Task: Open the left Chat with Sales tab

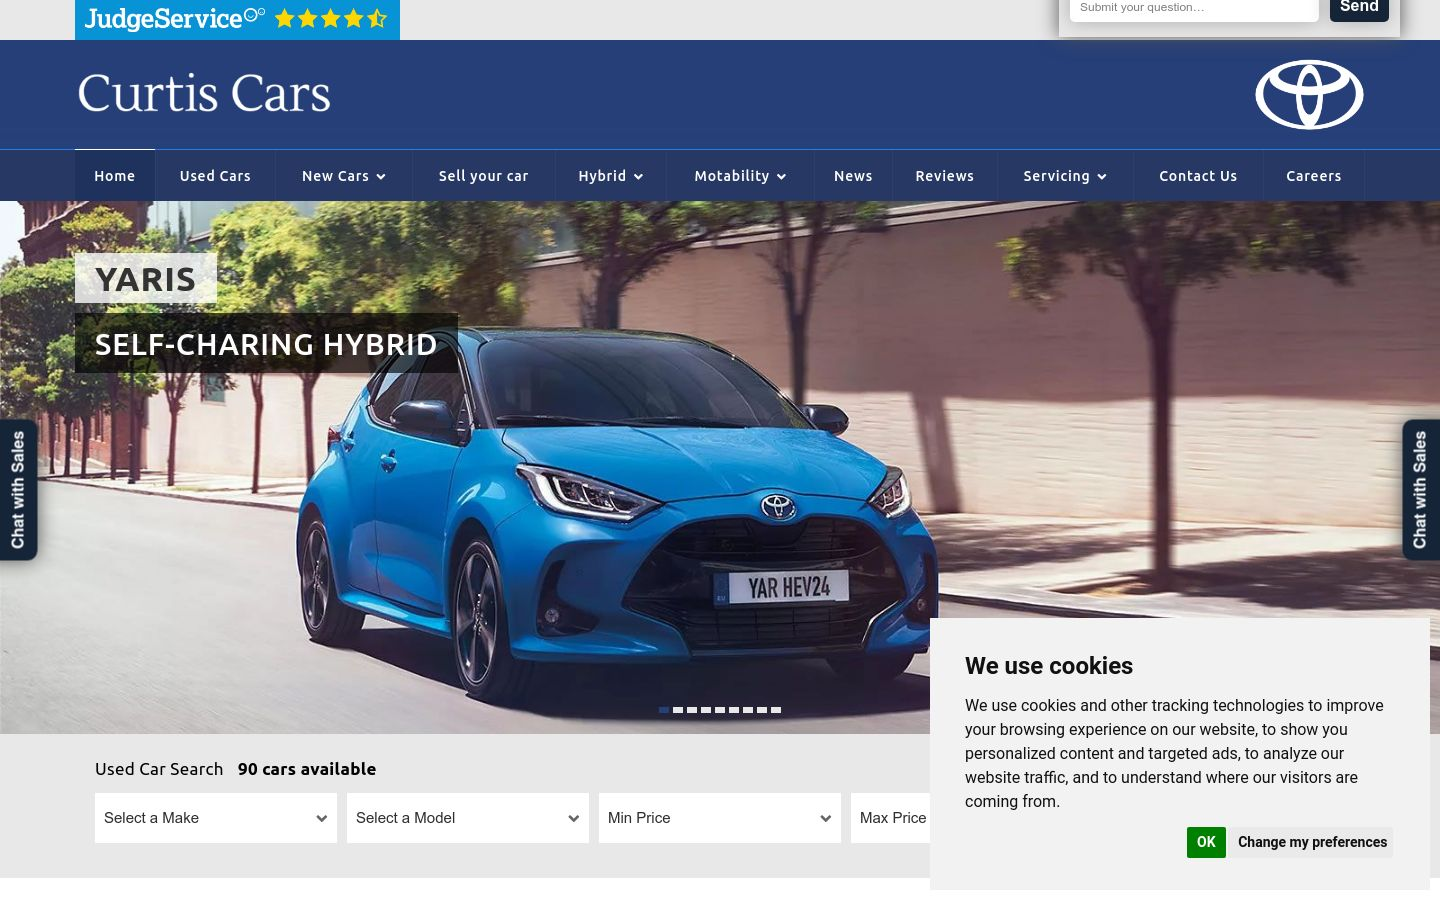Action: [x=18, y=490]
